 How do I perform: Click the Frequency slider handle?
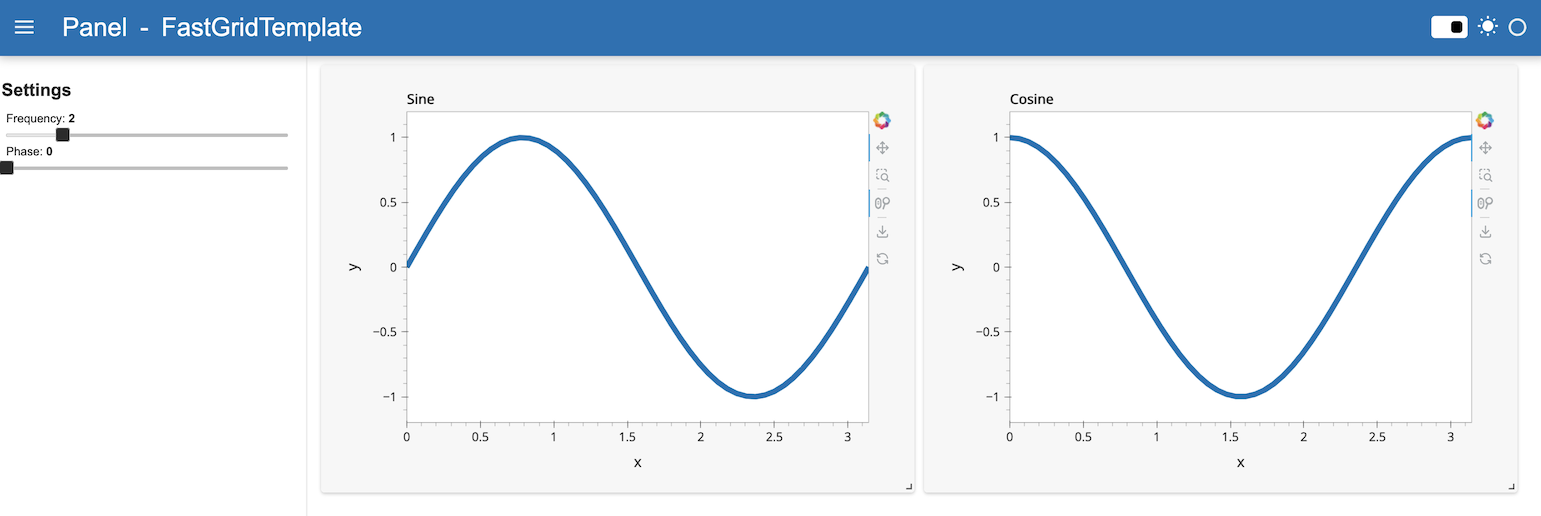[x=62, y=135]
